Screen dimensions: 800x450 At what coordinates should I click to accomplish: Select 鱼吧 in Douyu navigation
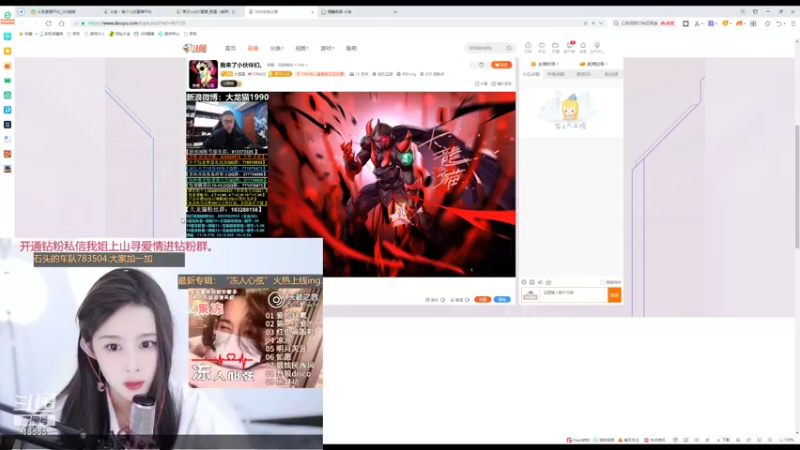(x=351, y=48)
